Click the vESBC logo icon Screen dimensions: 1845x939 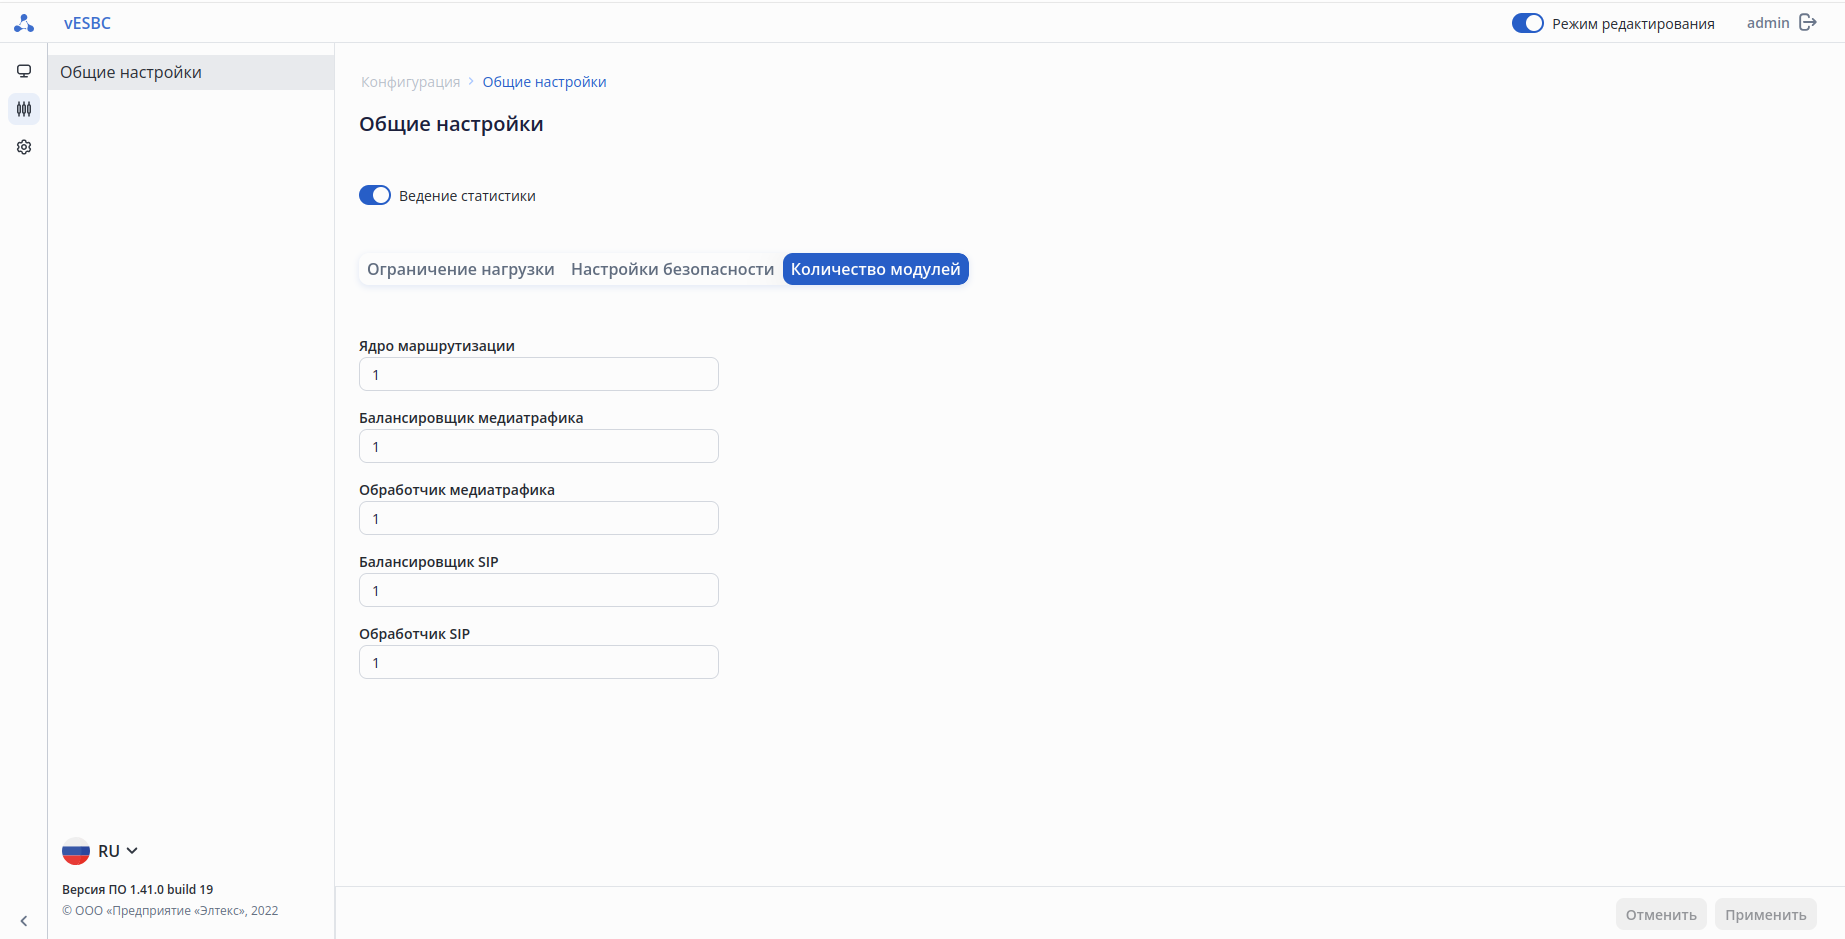24,23
